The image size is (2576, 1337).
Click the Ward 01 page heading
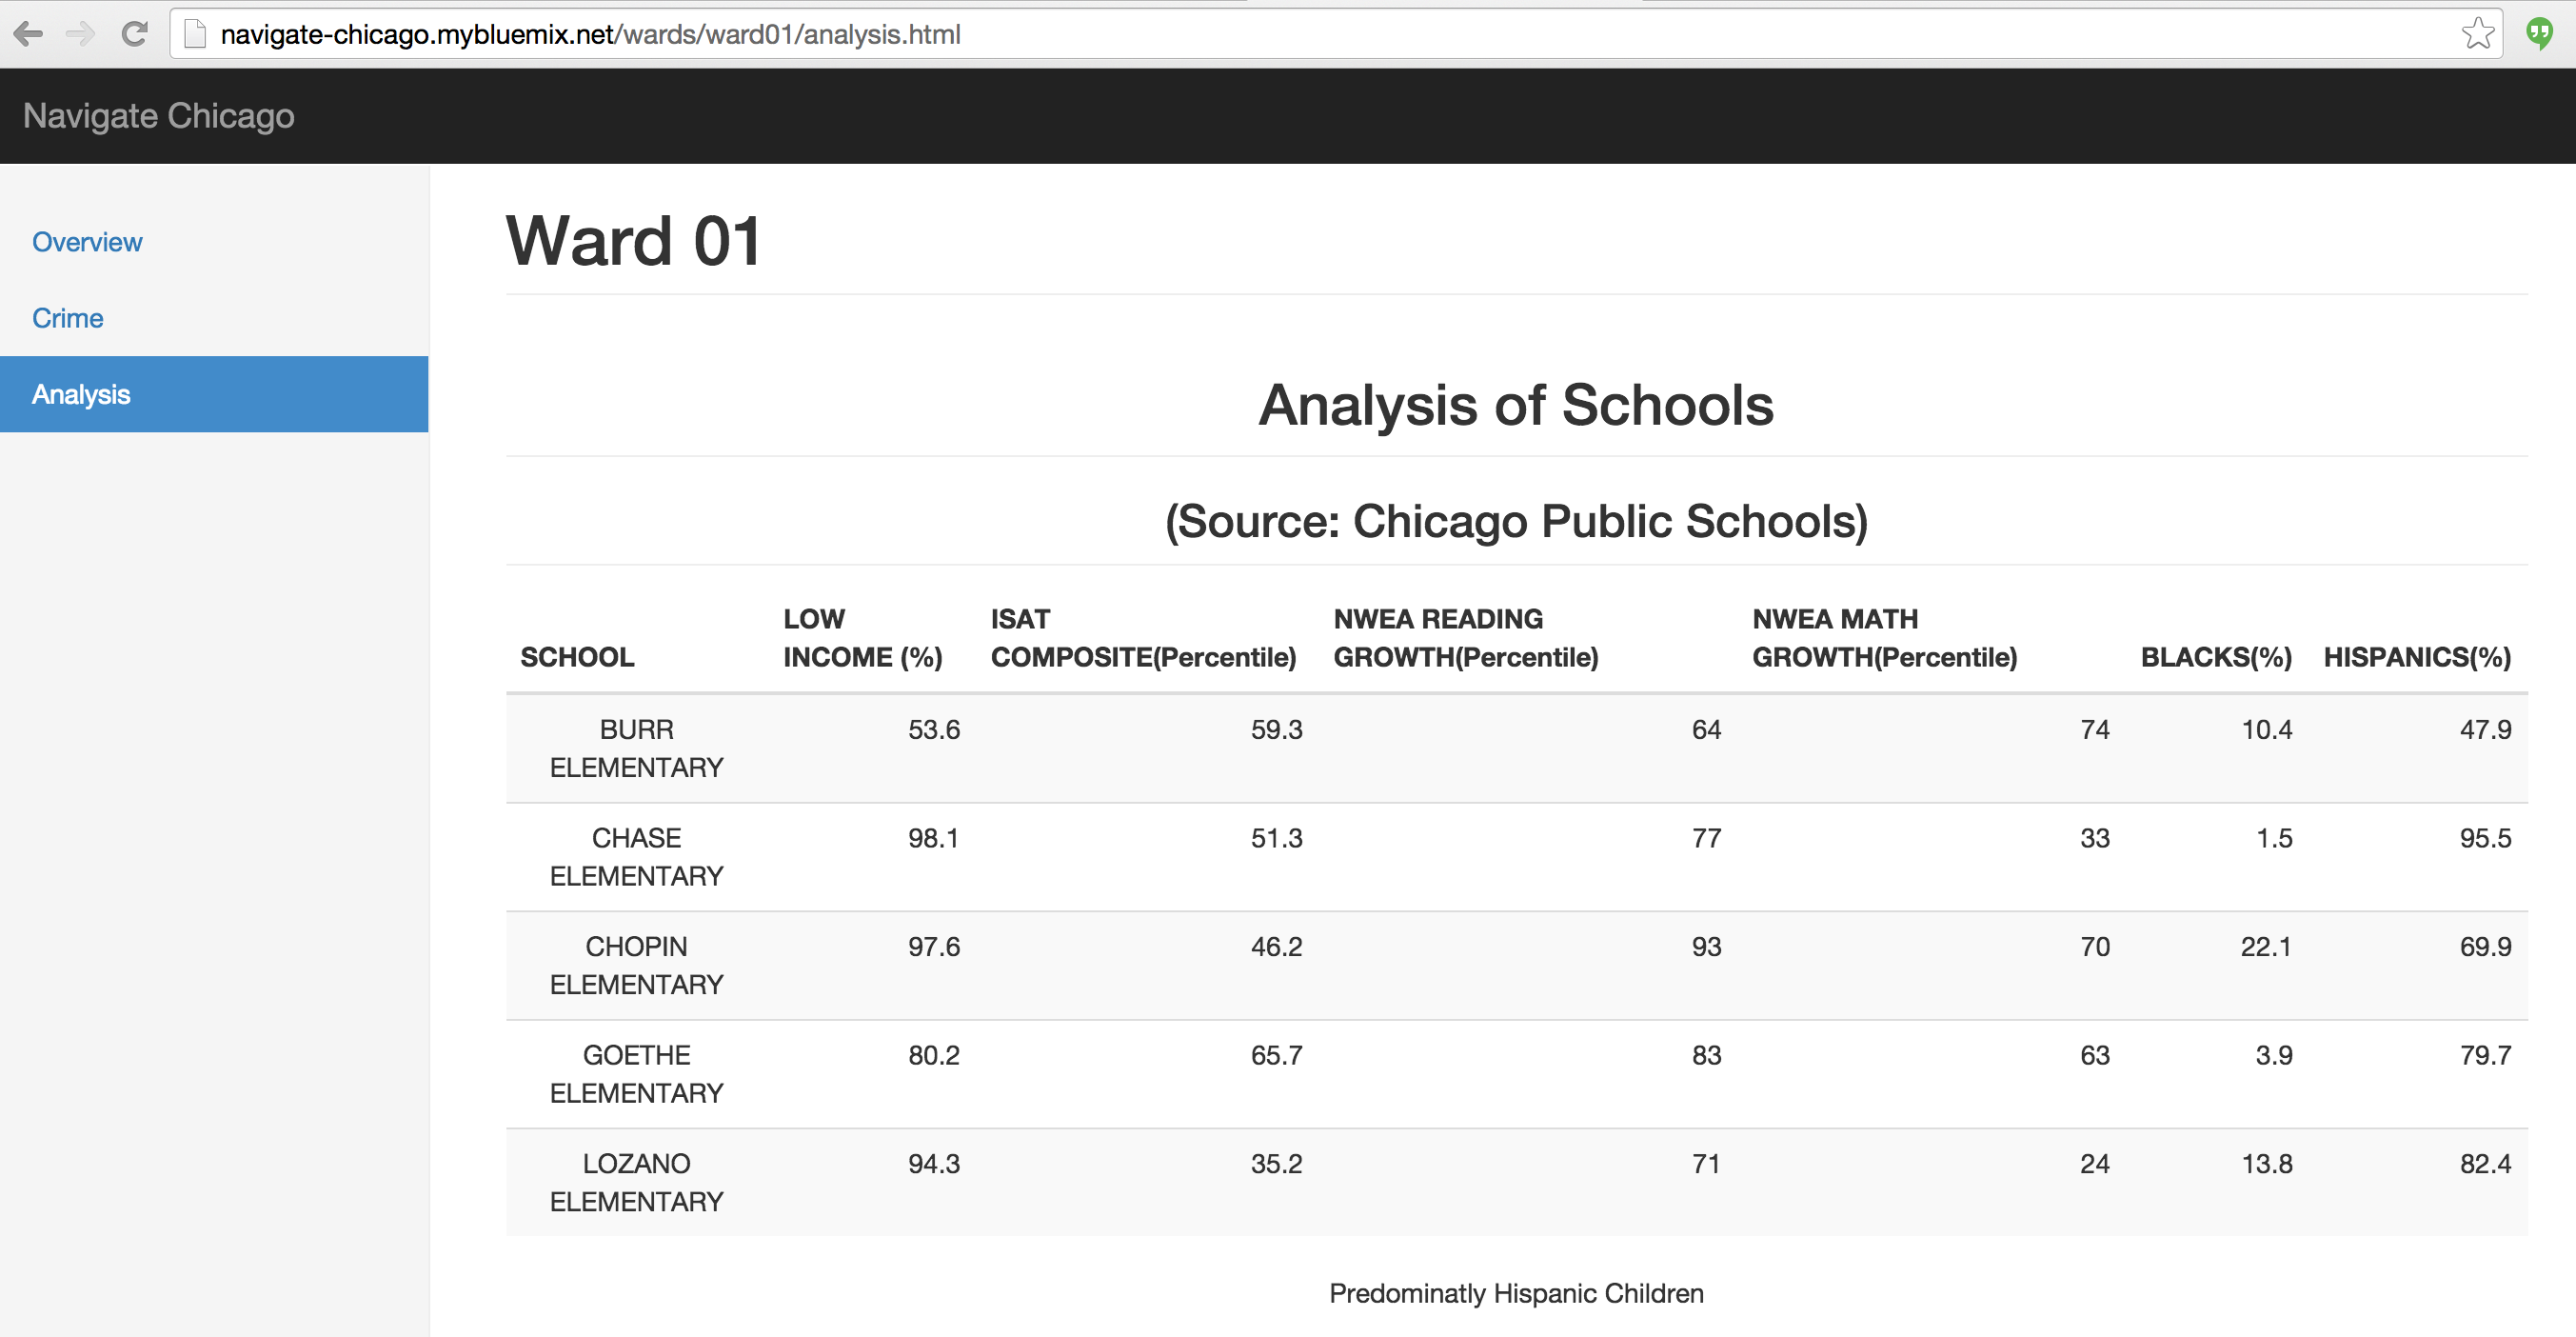coord(634,241)
